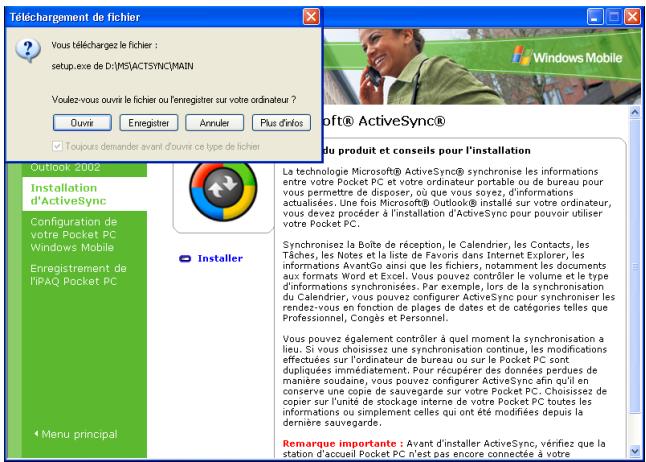
Task: Click the Enregistrer button
Action: (x=149, y=123)
